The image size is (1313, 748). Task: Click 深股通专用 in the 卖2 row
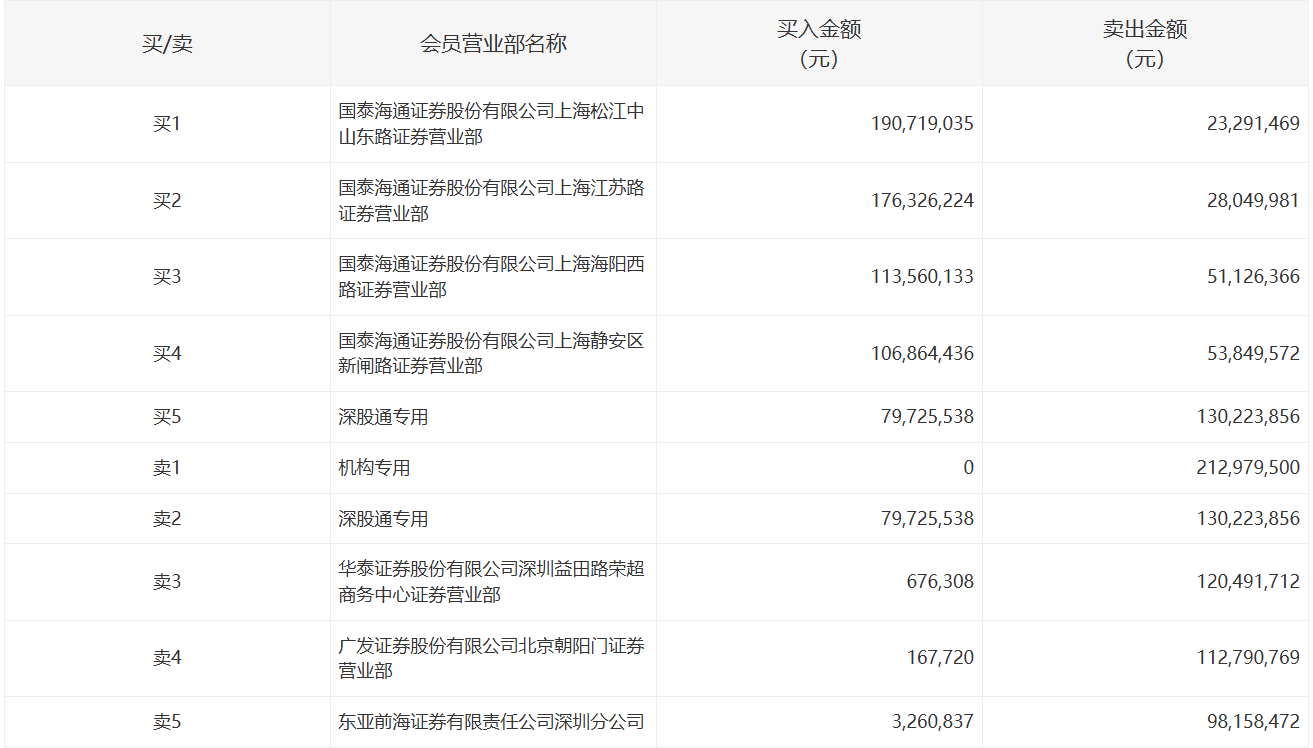[383, 519]
